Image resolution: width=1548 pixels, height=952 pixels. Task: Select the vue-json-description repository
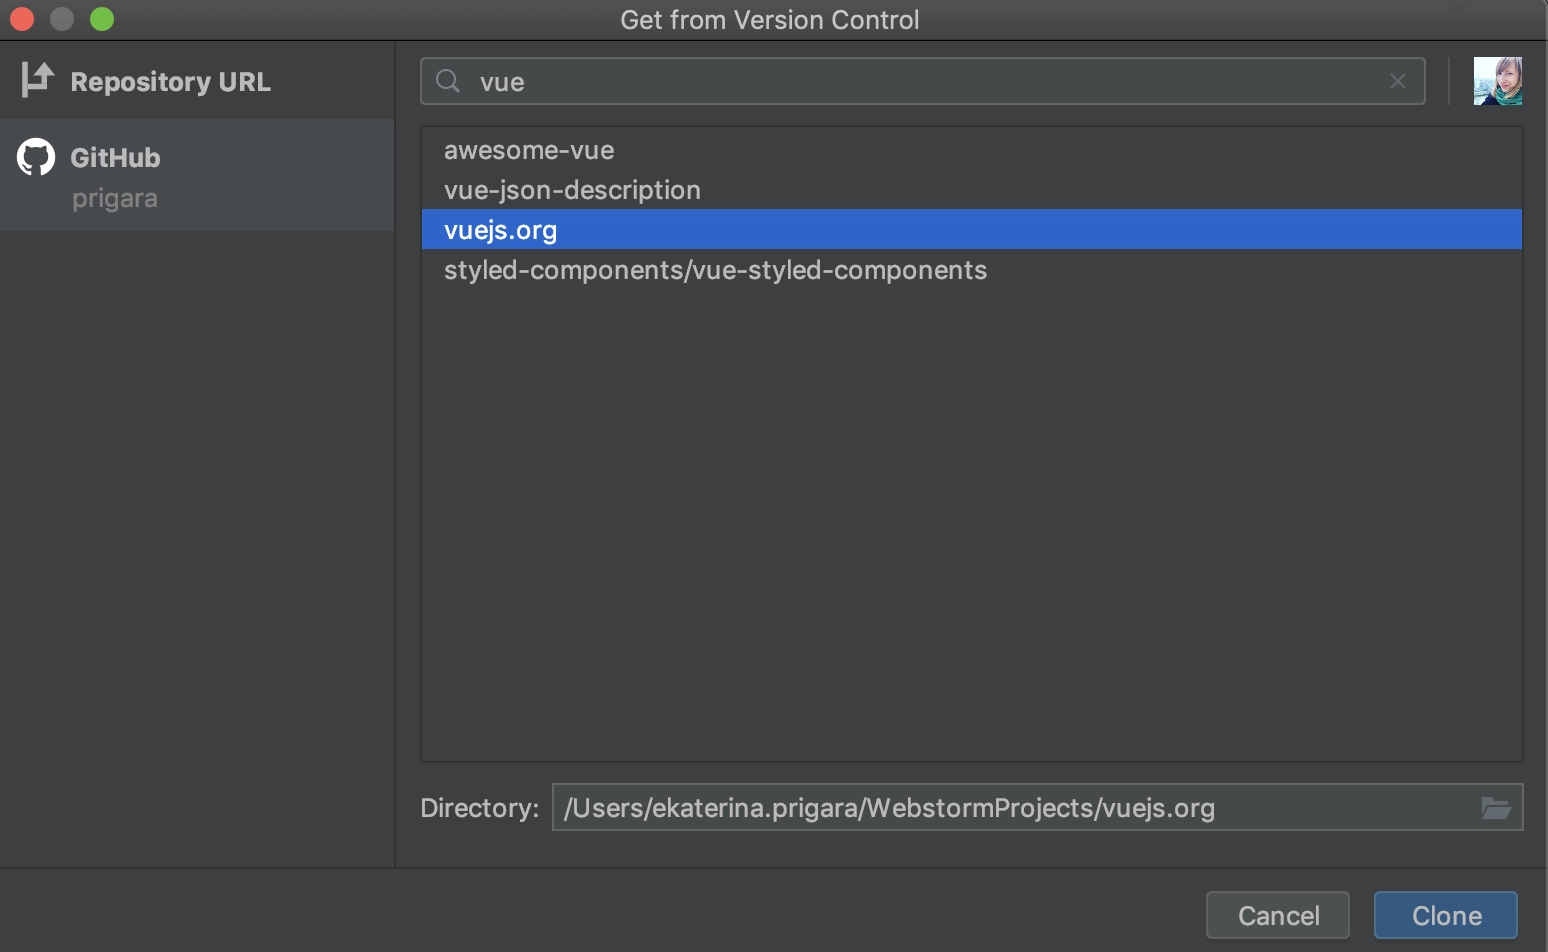pos(972,190)
